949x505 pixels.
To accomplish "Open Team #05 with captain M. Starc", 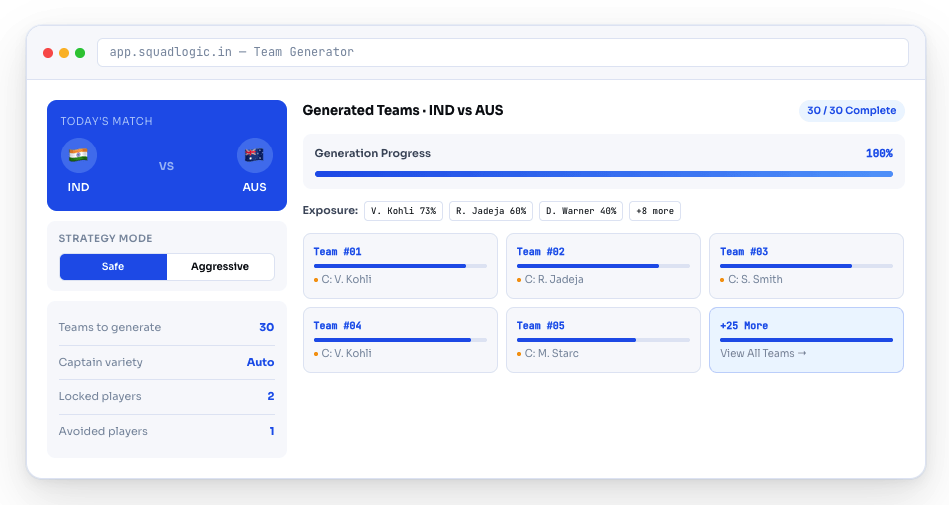I will click(x=603, y=340).
